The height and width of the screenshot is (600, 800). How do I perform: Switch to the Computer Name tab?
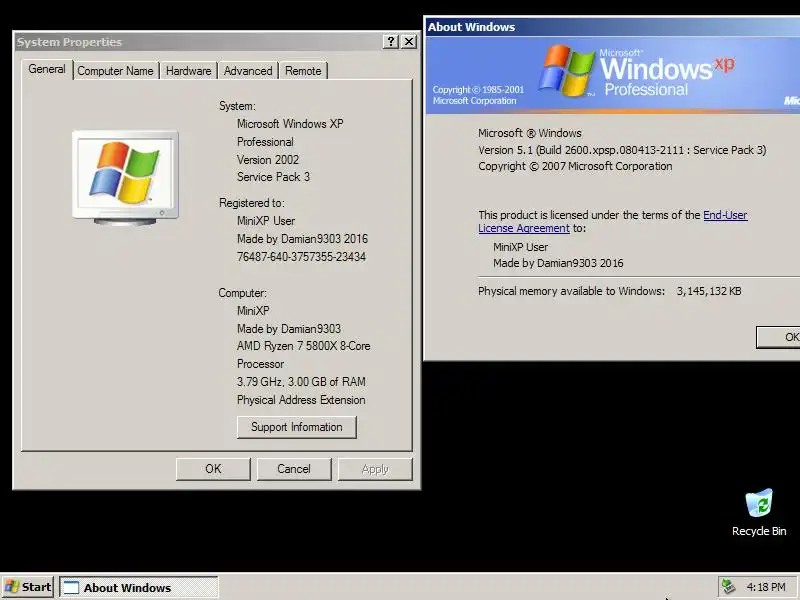click(115, 71)
